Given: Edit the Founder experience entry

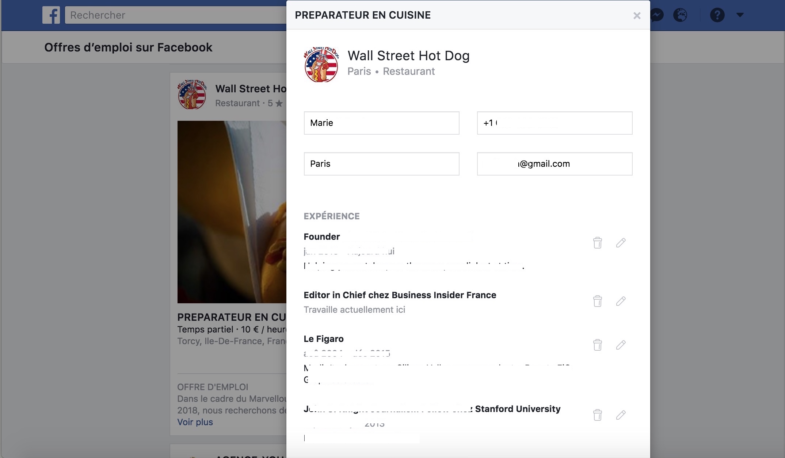Looking at the screenshot, I should click(x=621, y=243).
